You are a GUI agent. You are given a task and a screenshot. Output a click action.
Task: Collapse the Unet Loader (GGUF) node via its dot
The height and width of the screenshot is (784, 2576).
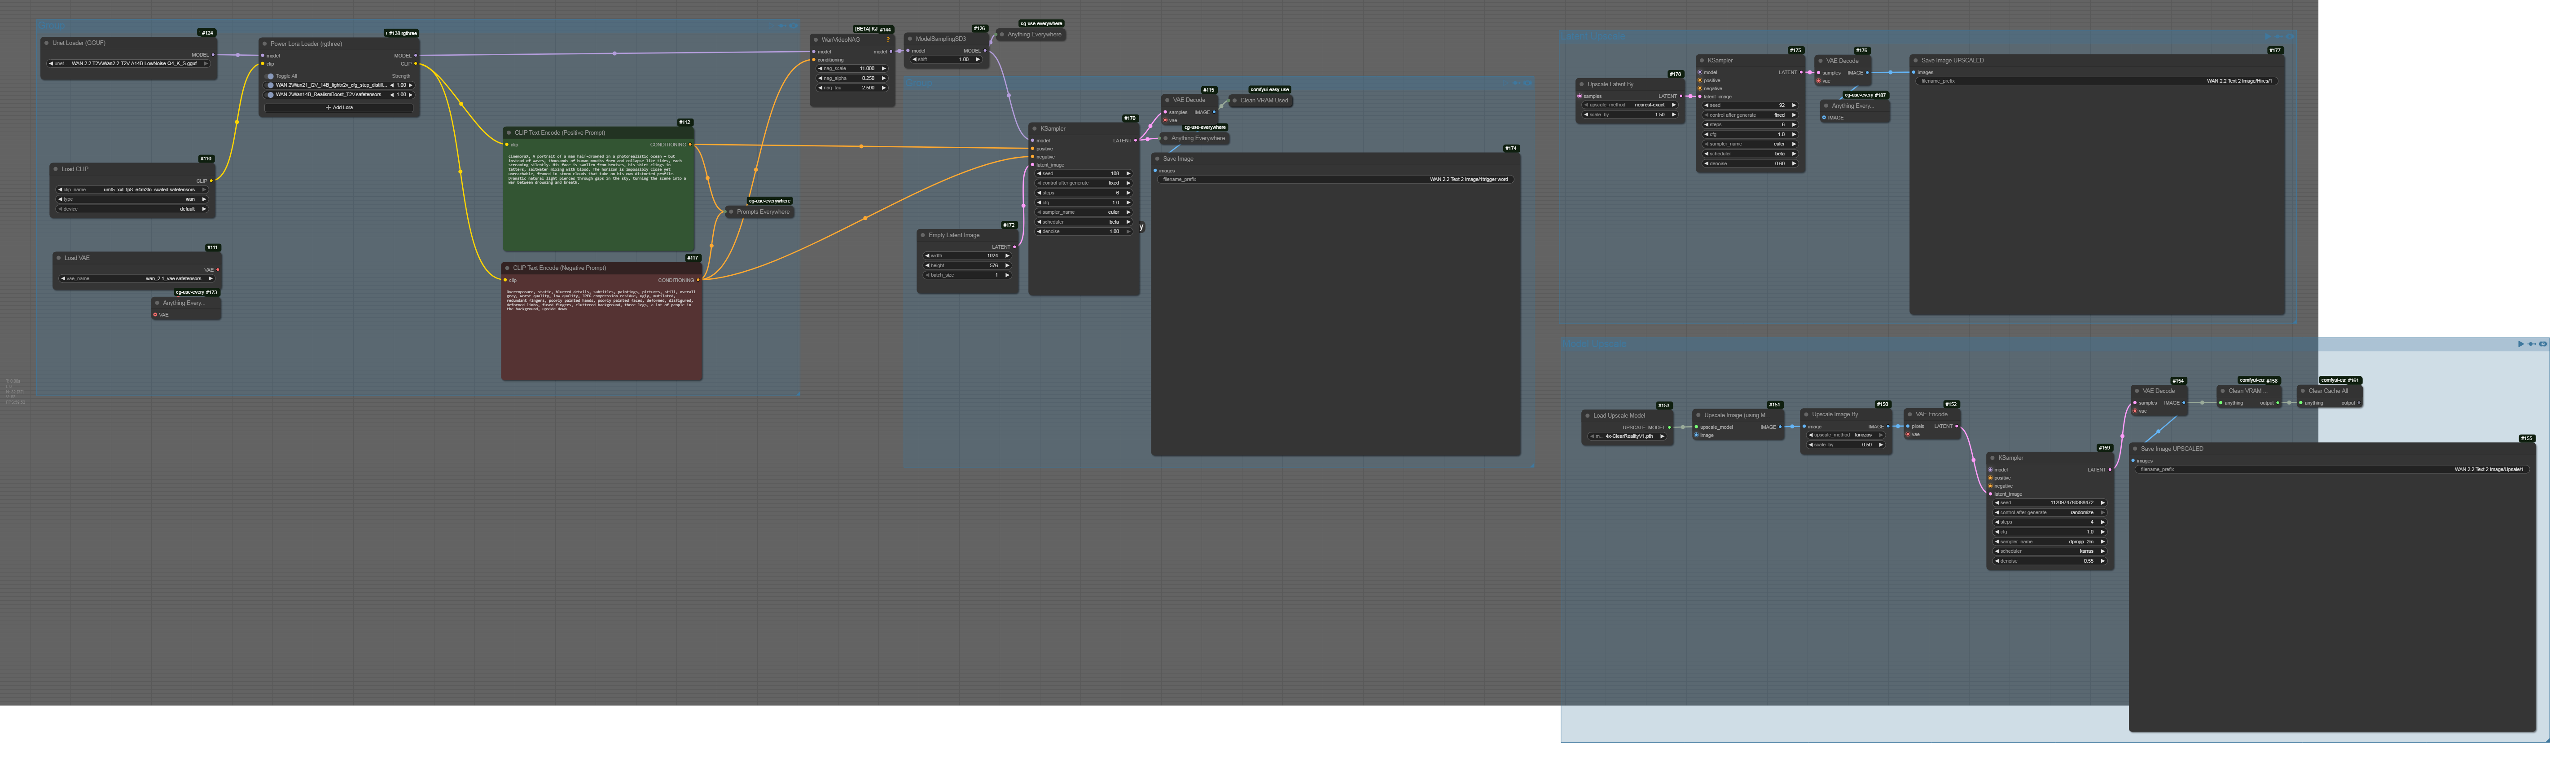tap(47, 43)
